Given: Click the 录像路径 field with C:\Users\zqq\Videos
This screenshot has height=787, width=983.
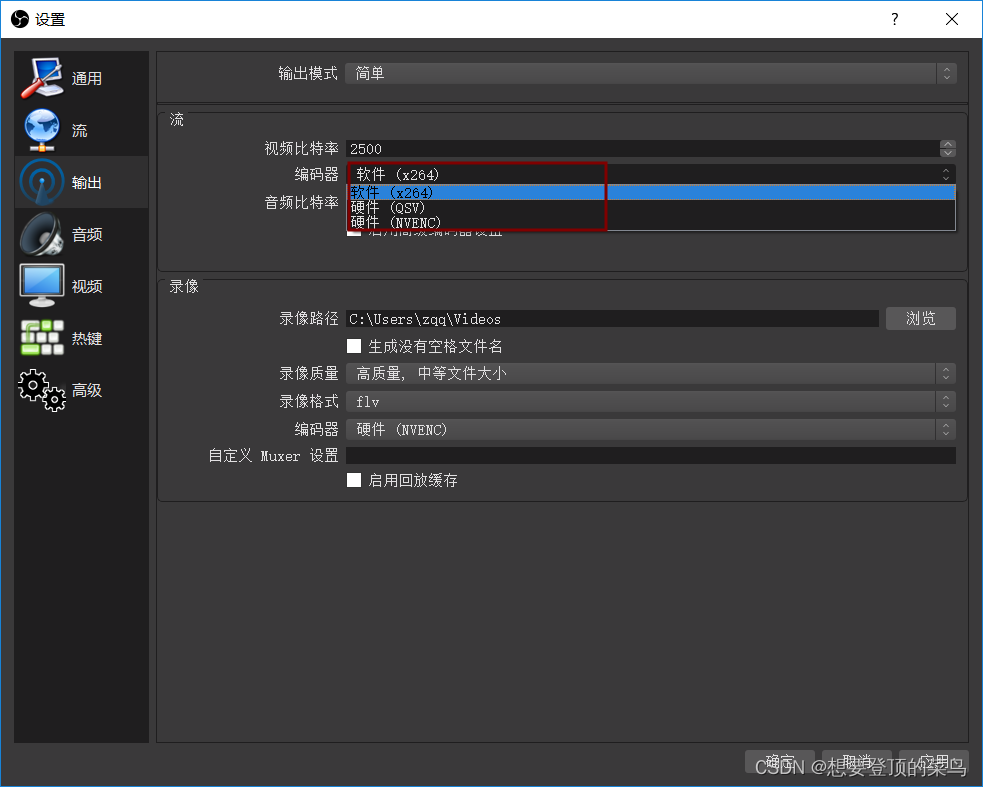Looking at the screenshot, I should click(612, 319).
